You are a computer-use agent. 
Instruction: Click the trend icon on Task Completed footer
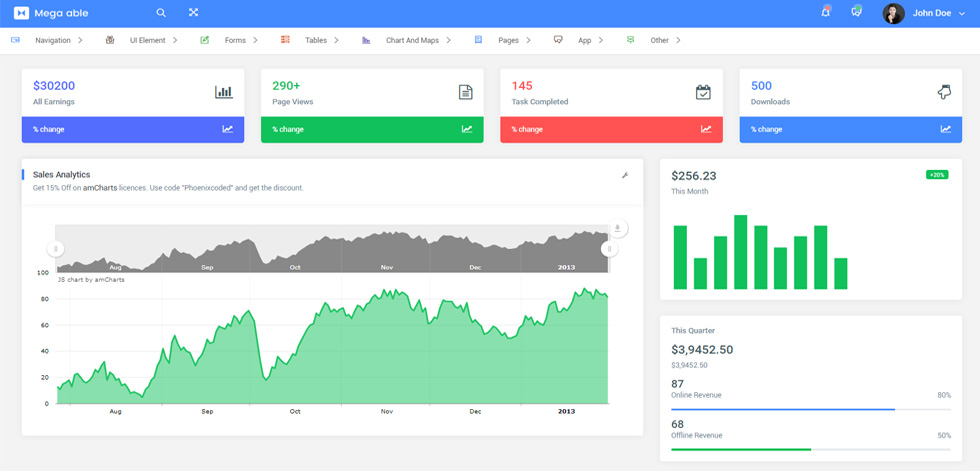tap(706, 129)
